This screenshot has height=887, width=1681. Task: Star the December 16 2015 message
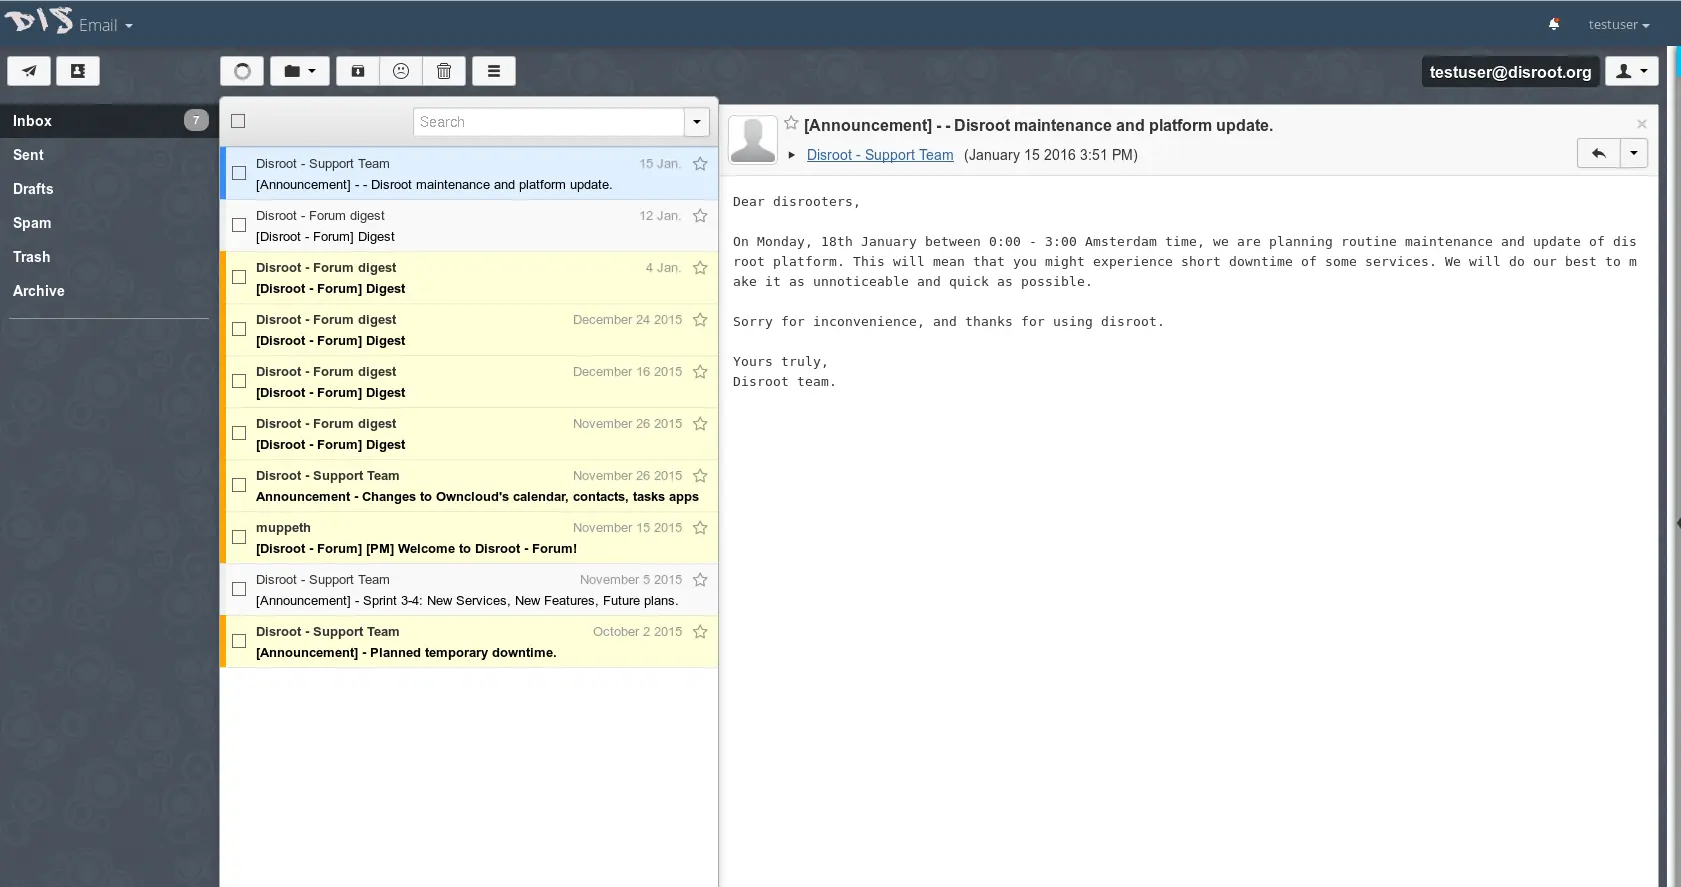point(700,372)
